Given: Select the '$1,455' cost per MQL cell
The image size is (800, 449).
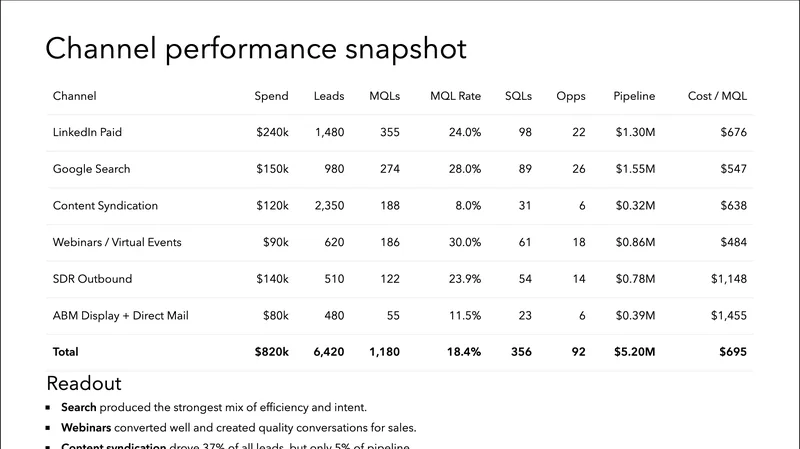Looking at the screenshot, I should pos(727,316).
